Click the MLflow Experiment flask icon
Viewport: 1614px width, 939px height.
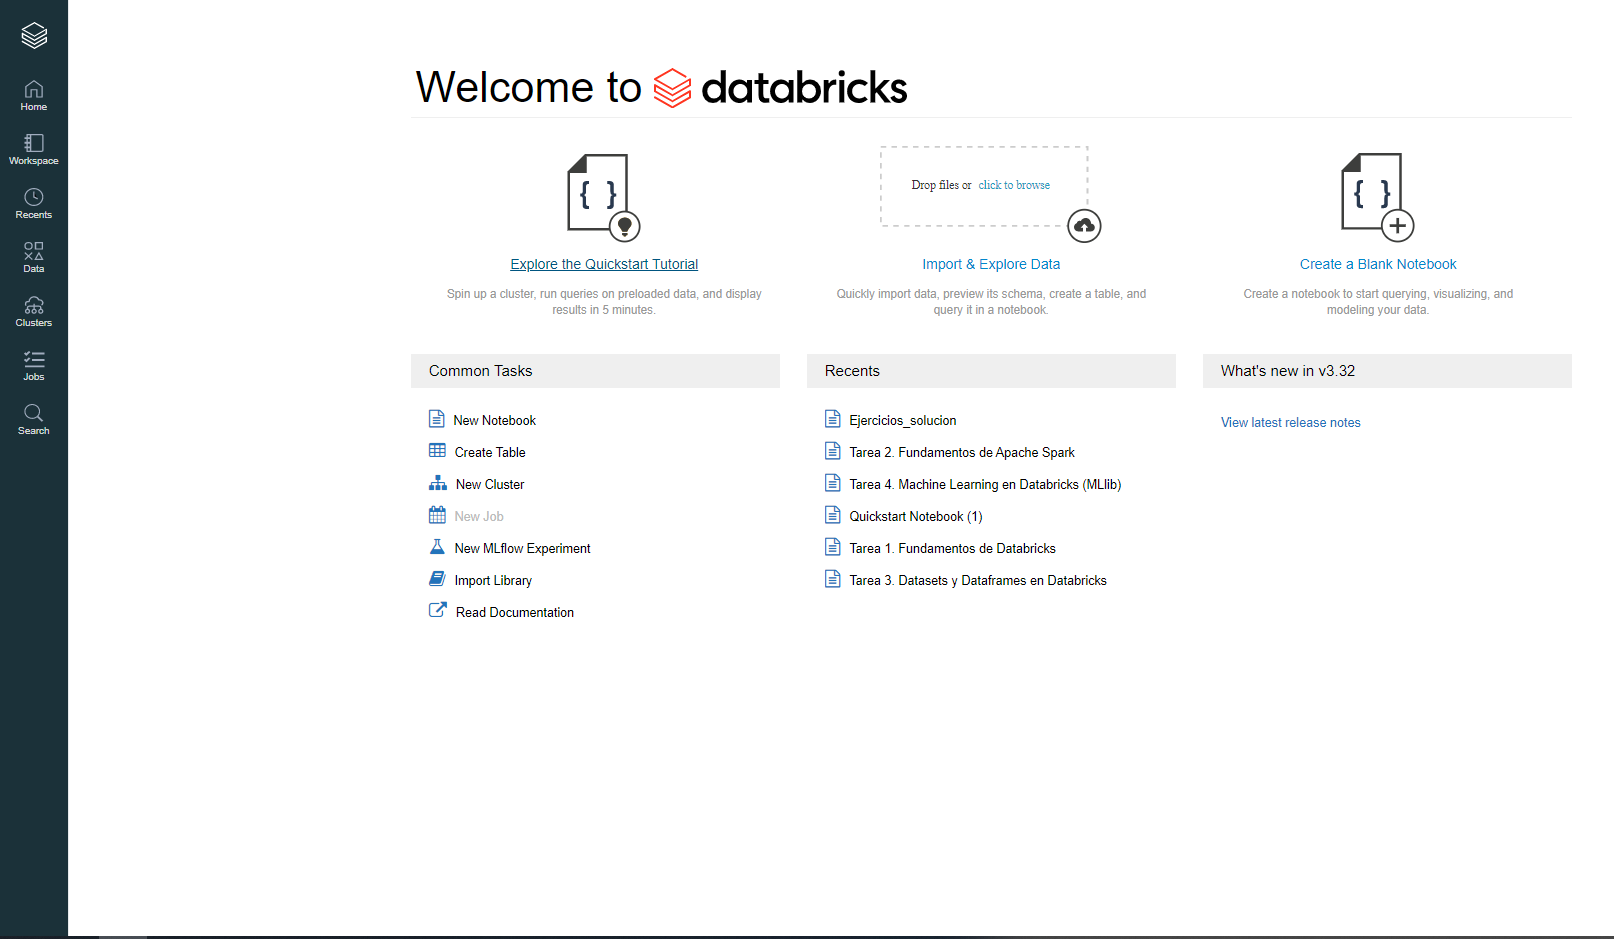tap(437, 547)
